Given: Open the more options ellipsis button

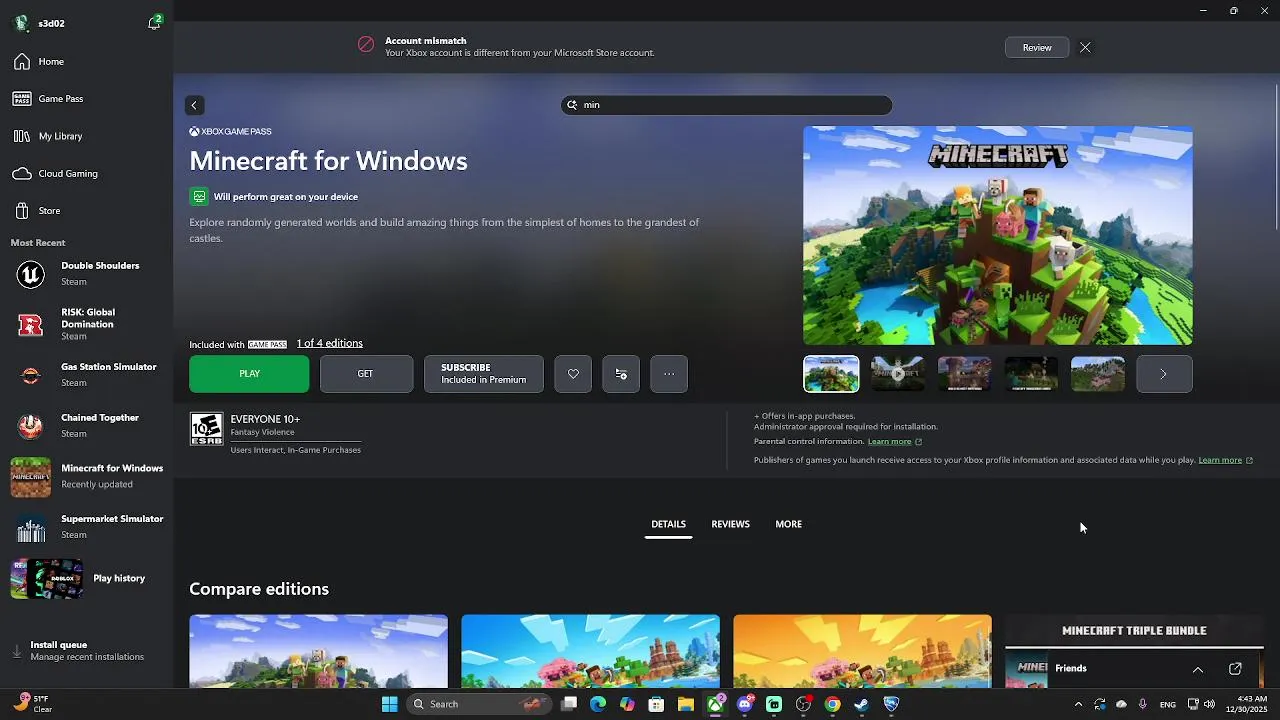Looking at the screenshot, I should 669,374.
